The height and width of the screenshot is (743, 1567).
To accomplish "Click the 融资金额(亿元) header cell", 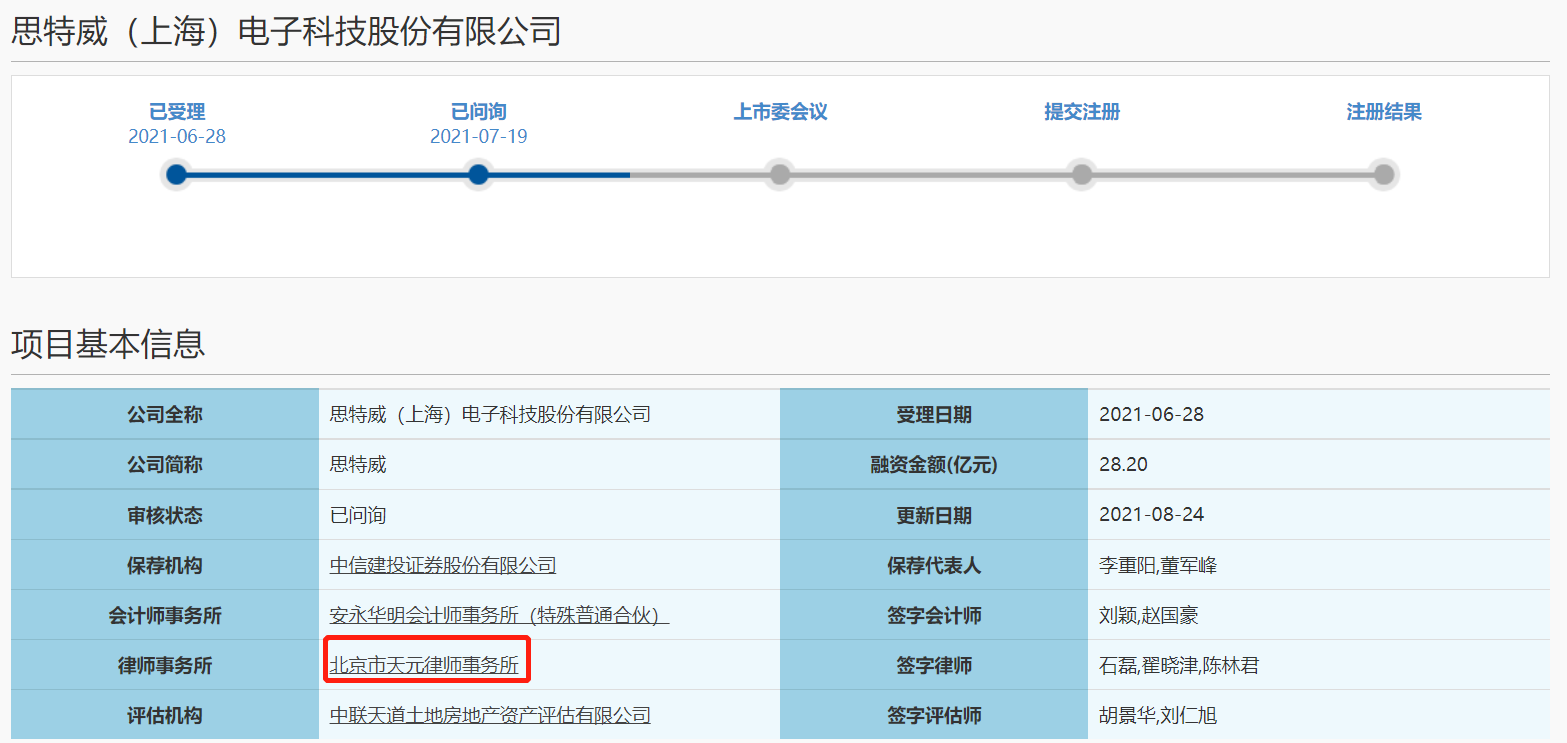I will [x=934, y=465].
